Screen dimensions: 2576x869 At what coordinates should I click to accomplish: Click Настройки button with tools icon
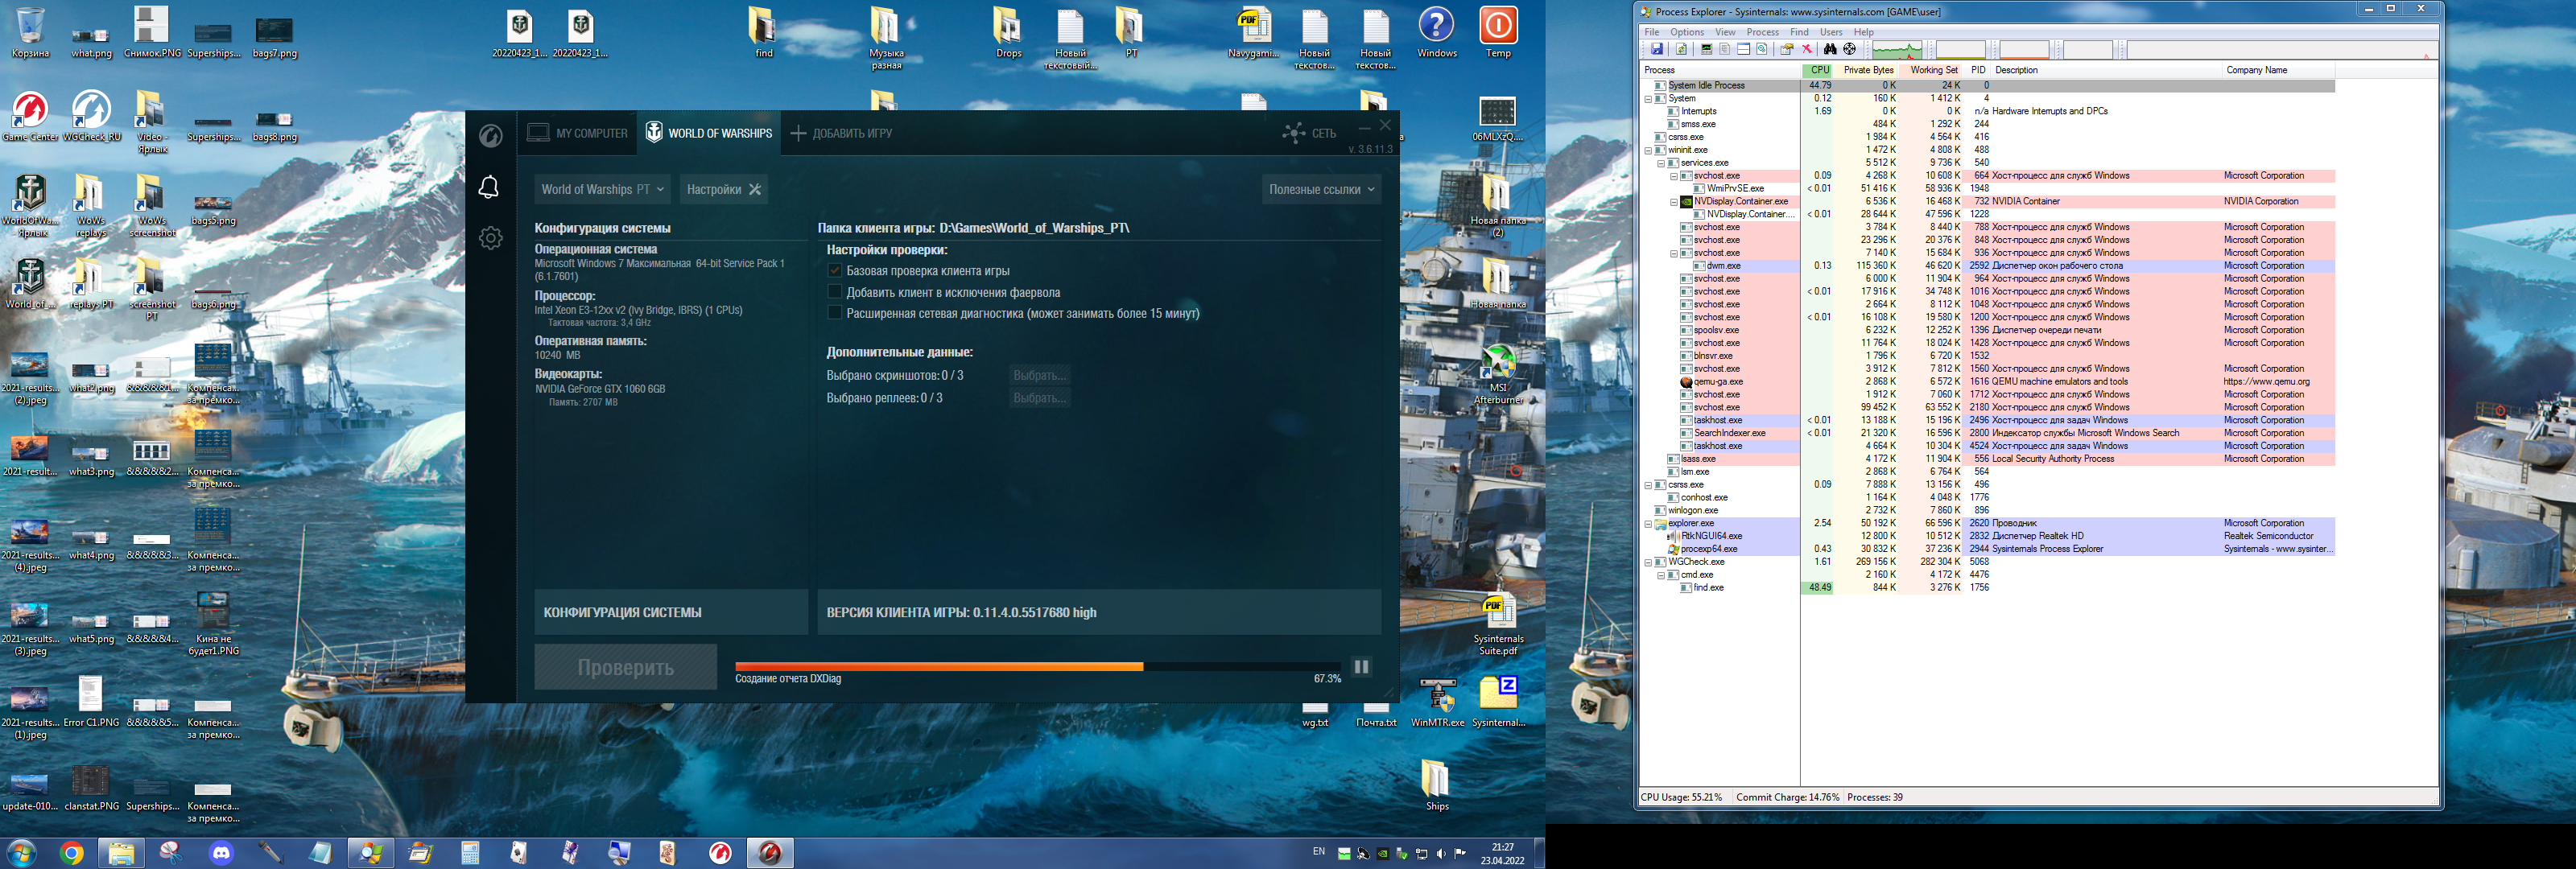[723, 189]
